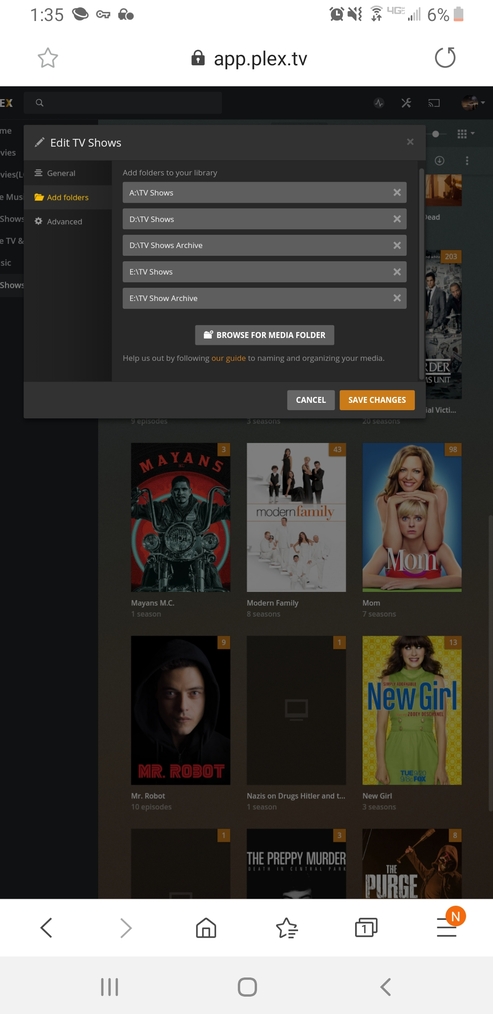
Task: Click the Plex cast icon
Action: (x=433, y=103)
